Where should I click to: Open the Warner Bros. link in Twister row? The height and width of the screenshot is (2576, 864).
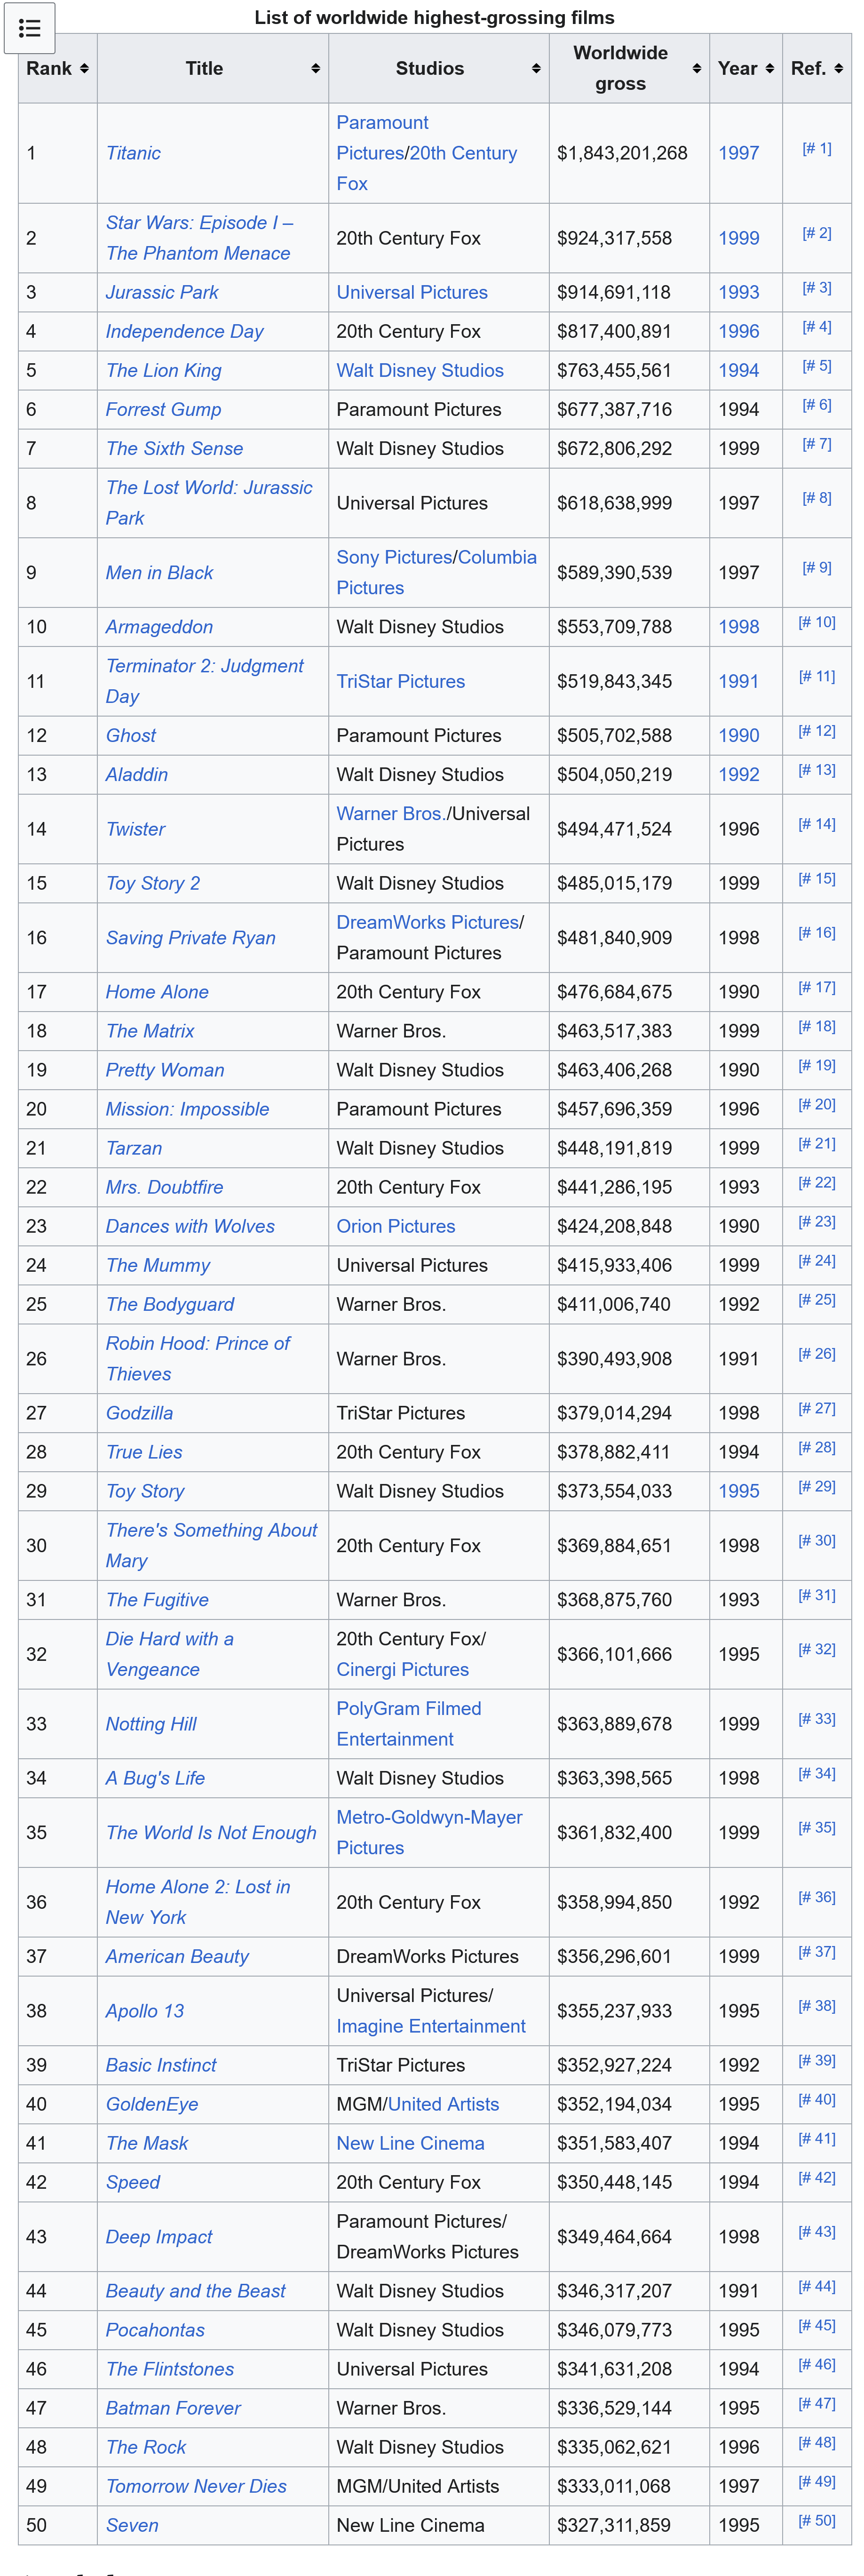click(391, 813)
